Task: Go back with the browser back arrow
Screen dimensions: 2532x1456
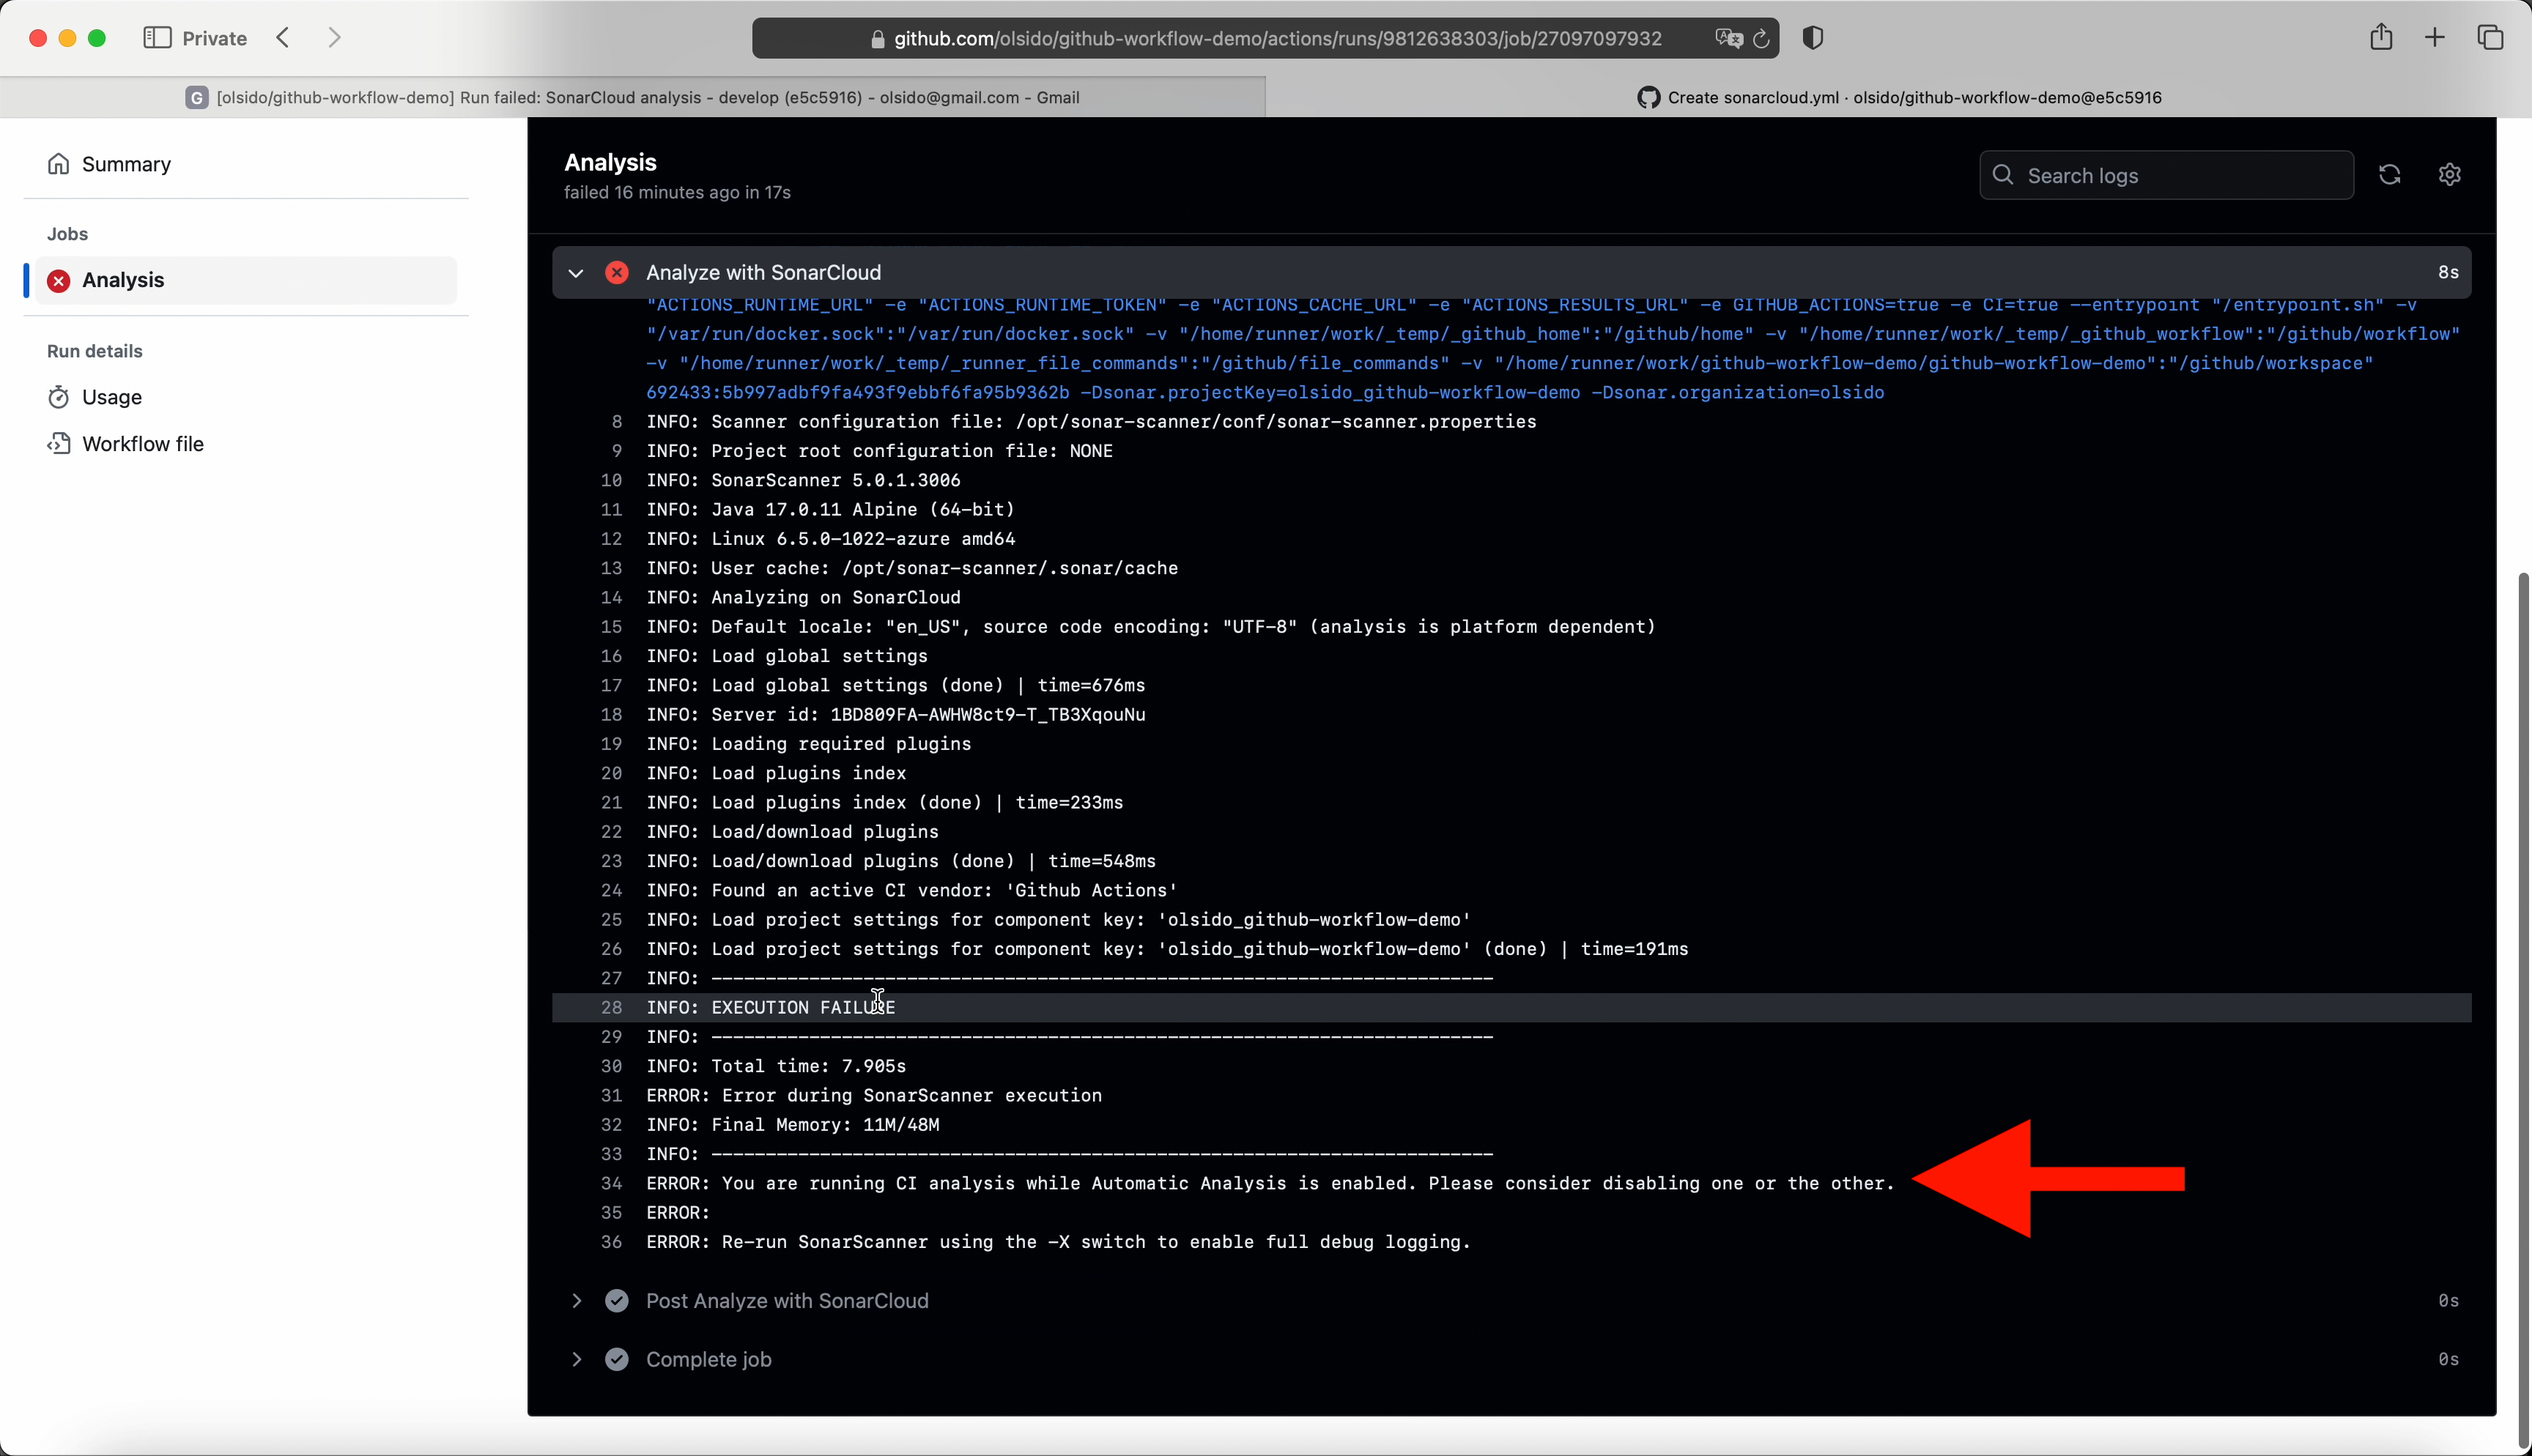Action: pos(284,38)
